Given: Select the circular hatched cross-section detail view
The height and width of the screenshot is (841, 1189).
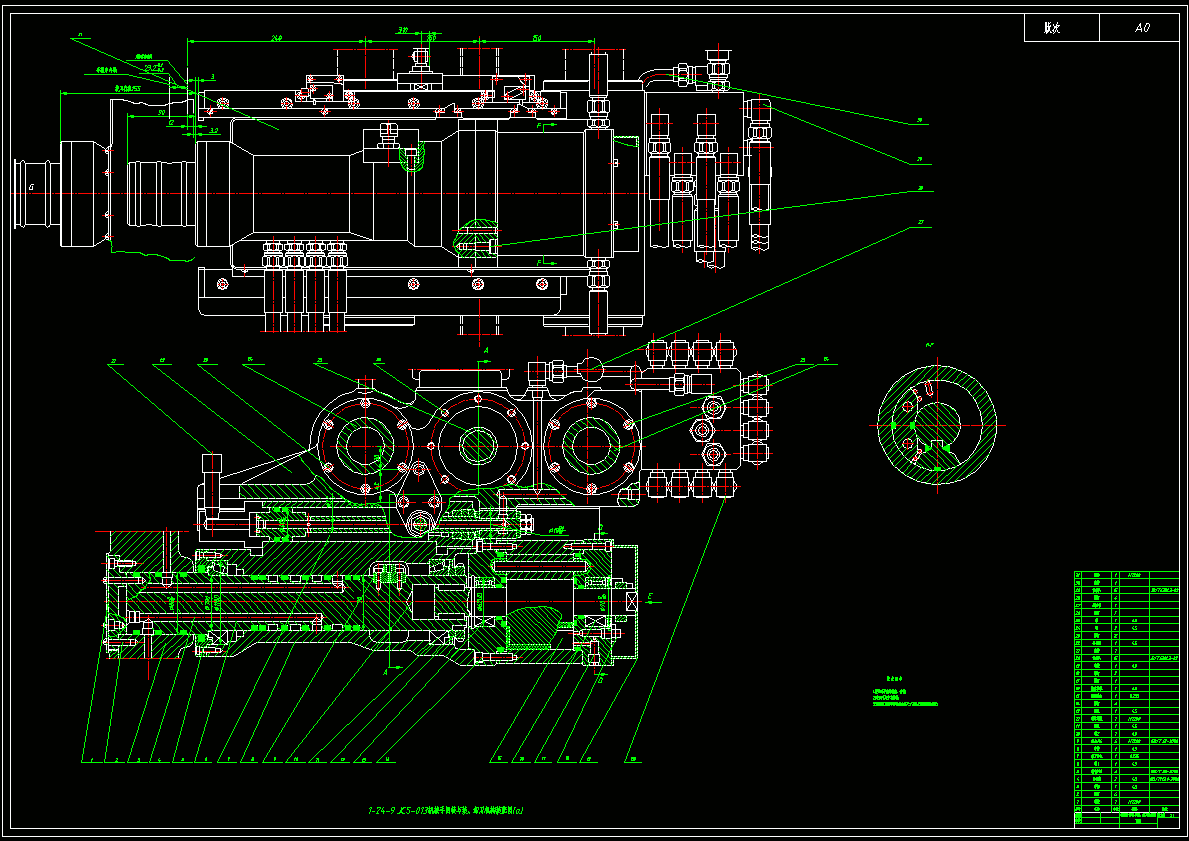Looking at the screenshot, I should [x=936, y=425].
